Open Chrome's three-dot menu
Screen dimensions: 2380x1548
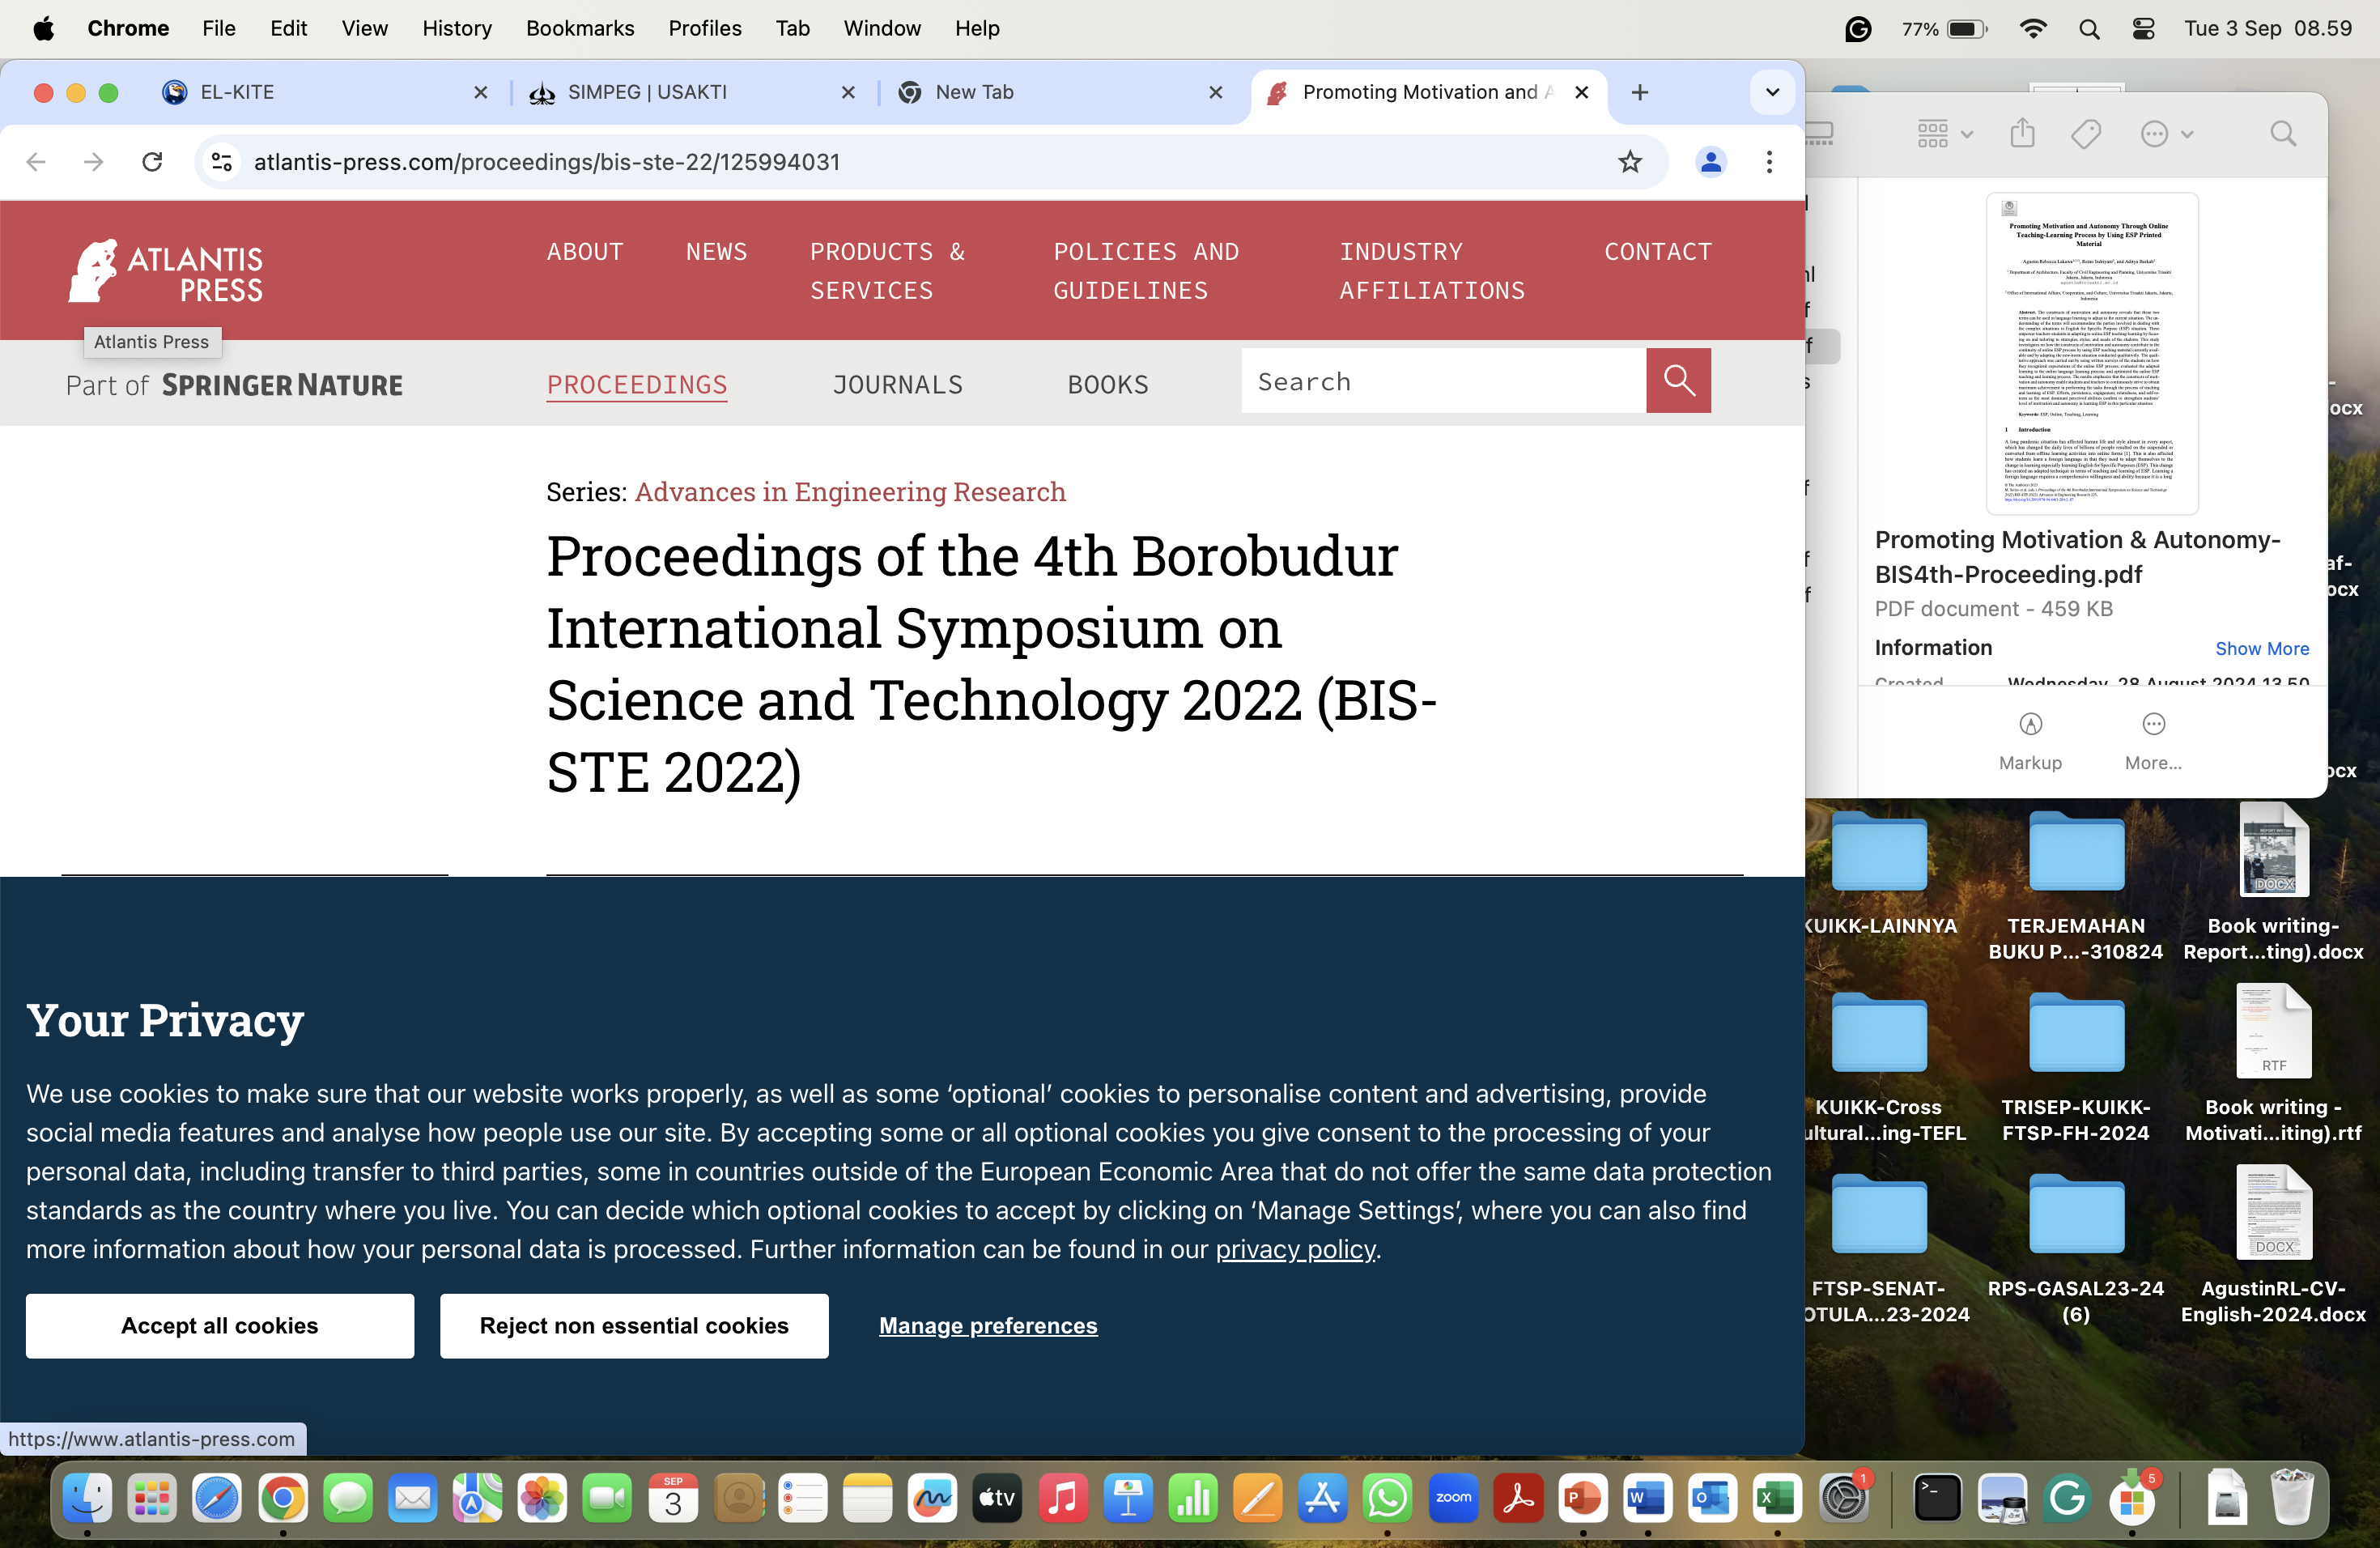(x=1769, y=162)
